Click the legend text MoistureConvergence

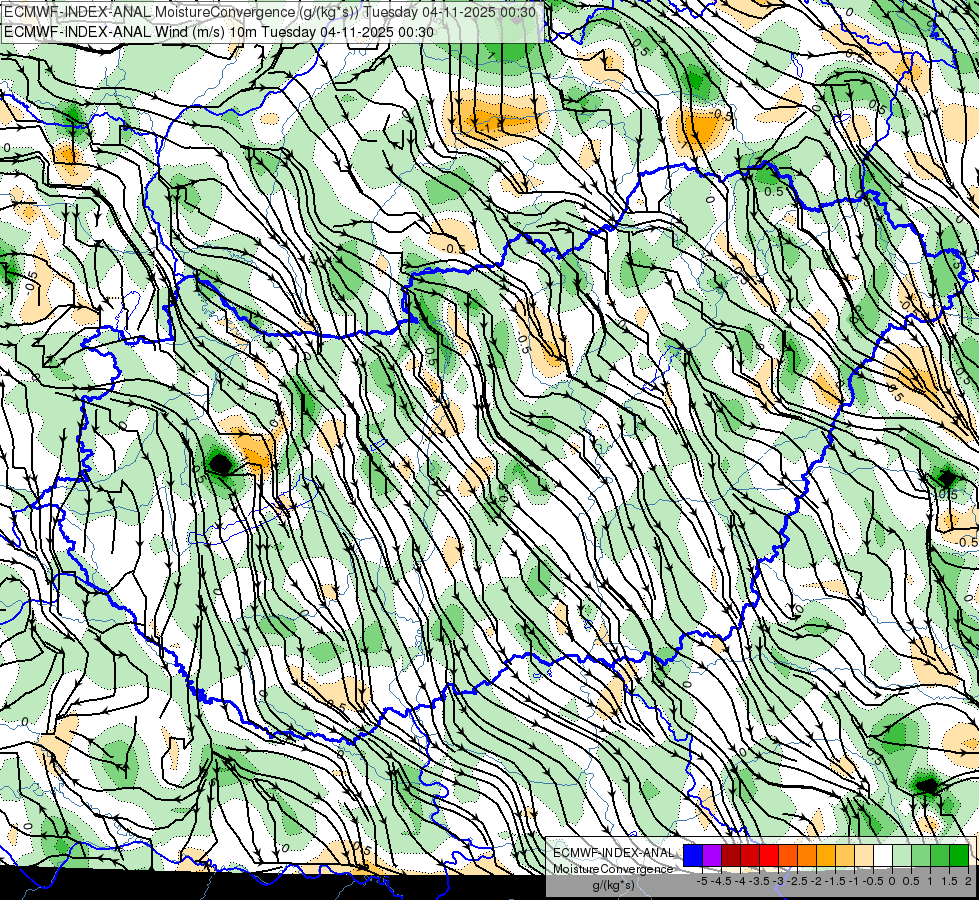[x=613, y=869]
